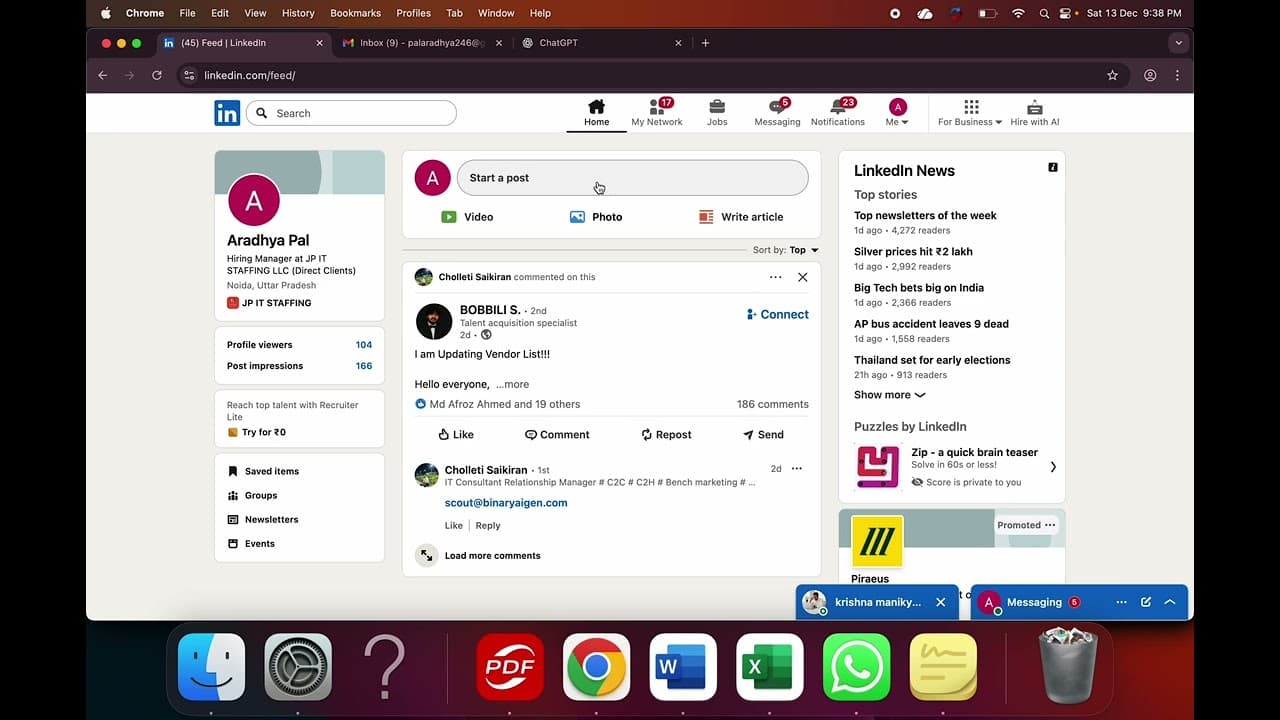Open the LinkedIn logo home link

[x=227, y=113]
